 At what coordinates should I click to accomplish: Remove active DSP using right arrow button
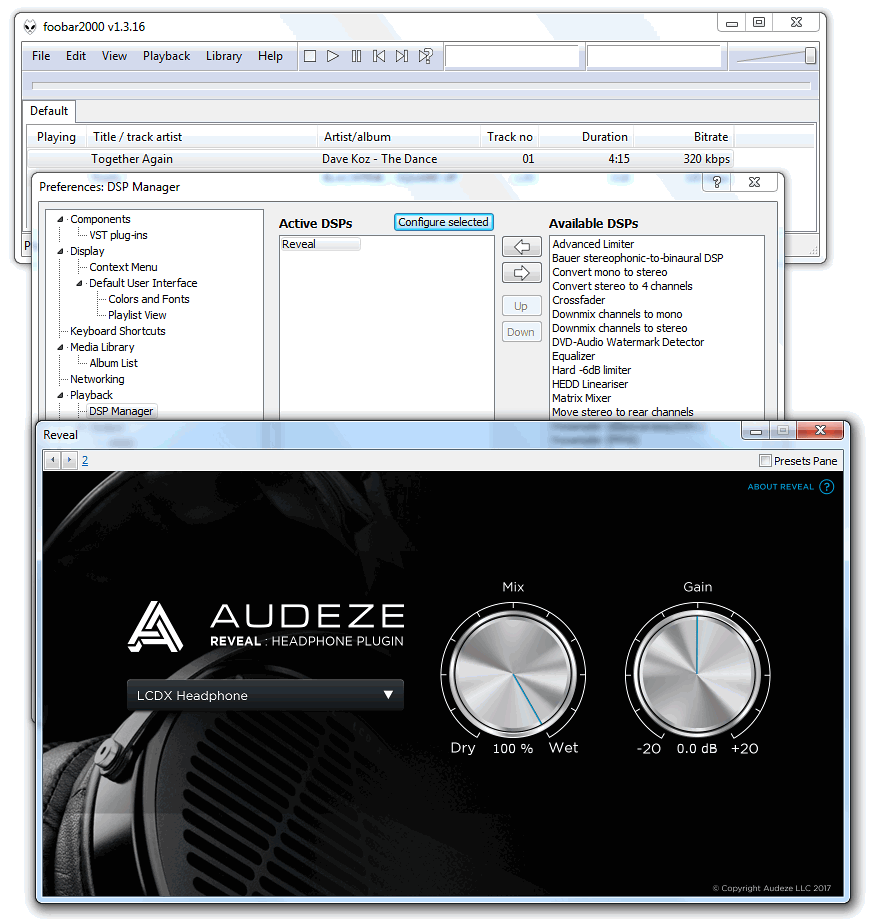point(522,273)
